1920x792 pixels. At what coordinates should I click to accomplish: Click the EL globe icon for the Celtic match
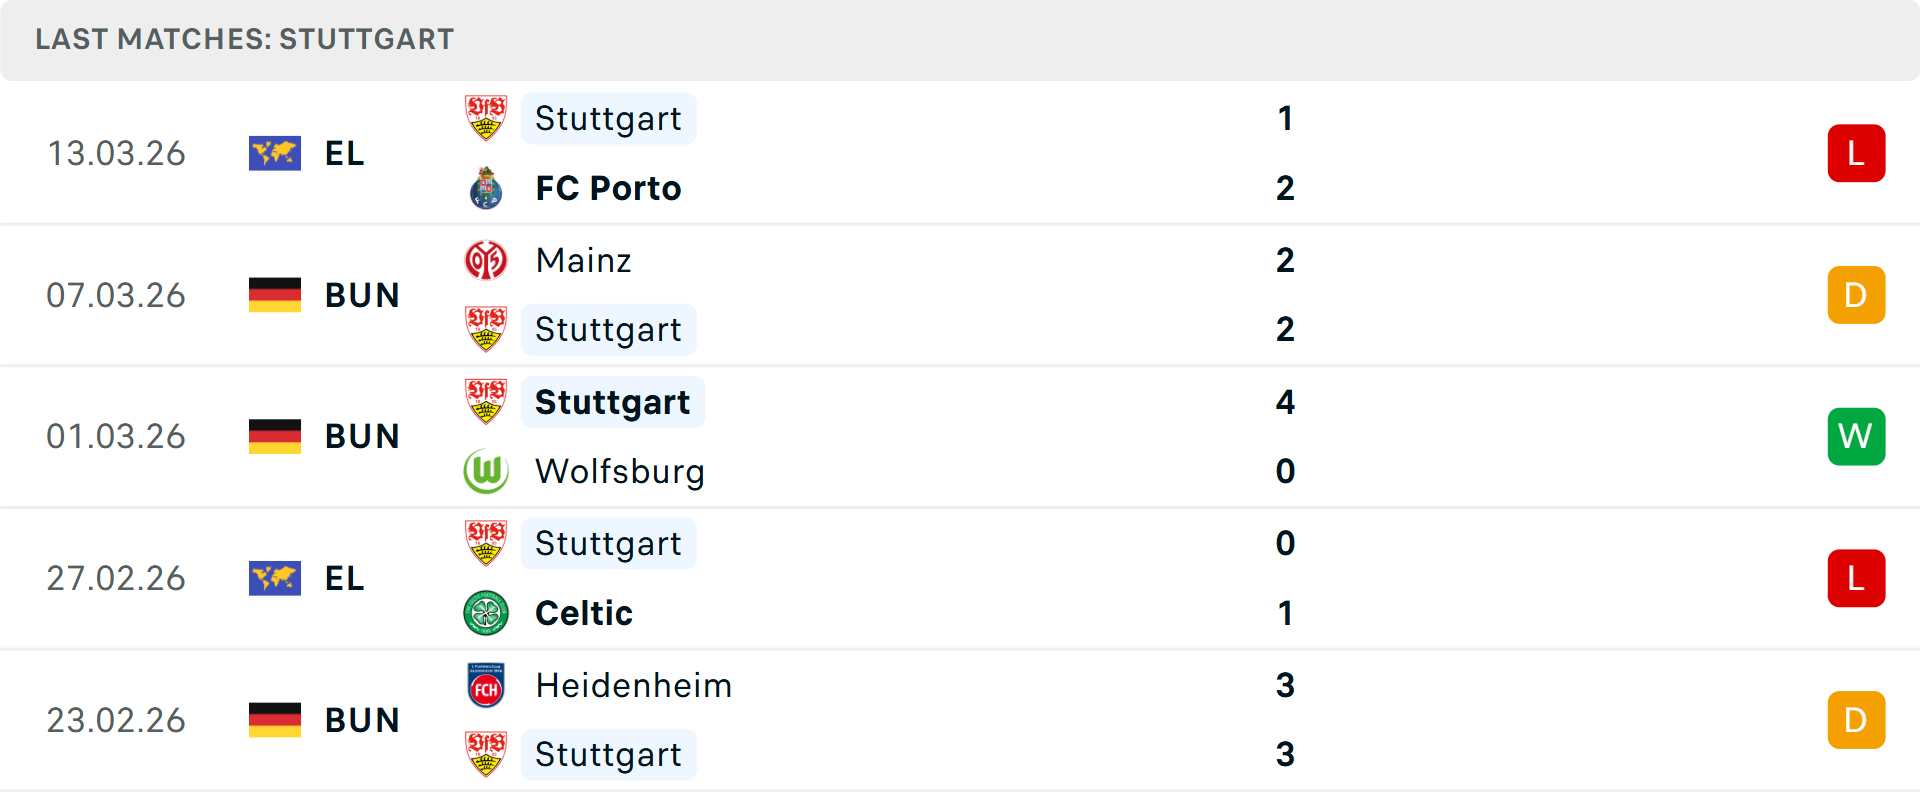pos(275,578)
